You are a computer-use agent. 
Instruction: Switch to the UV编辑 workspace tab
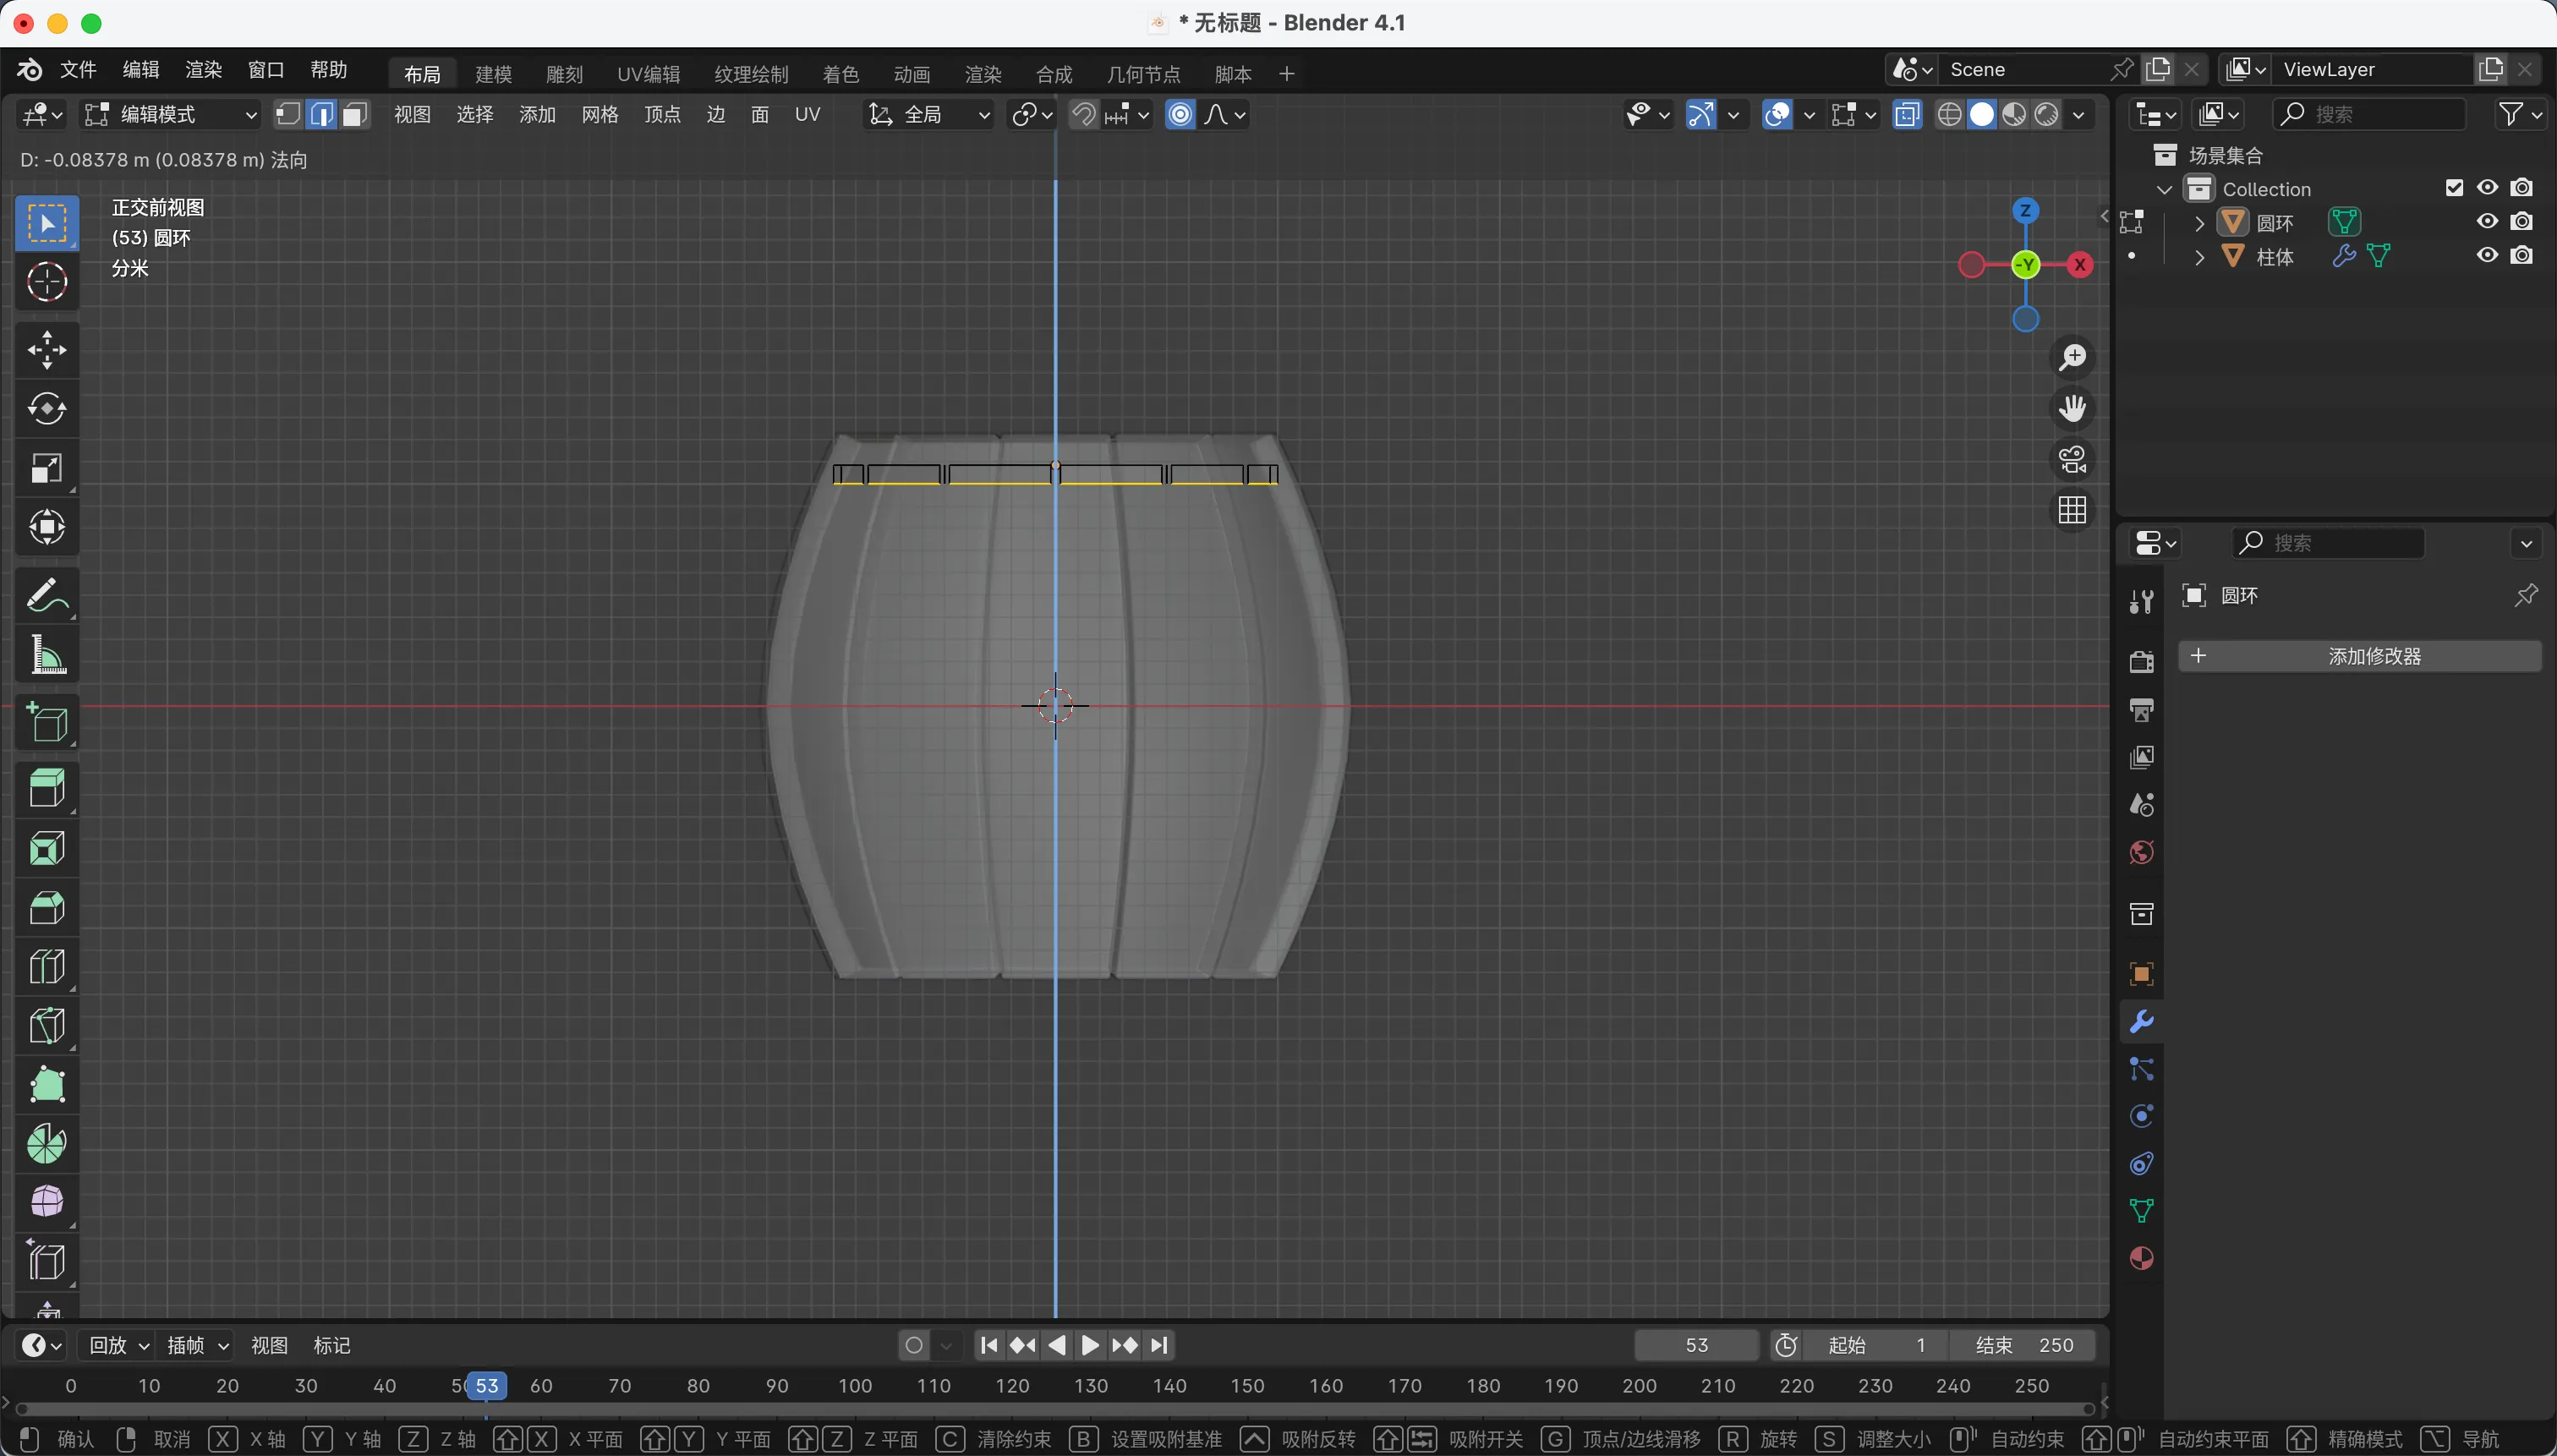pyautogui.click(x=648, y=74)
